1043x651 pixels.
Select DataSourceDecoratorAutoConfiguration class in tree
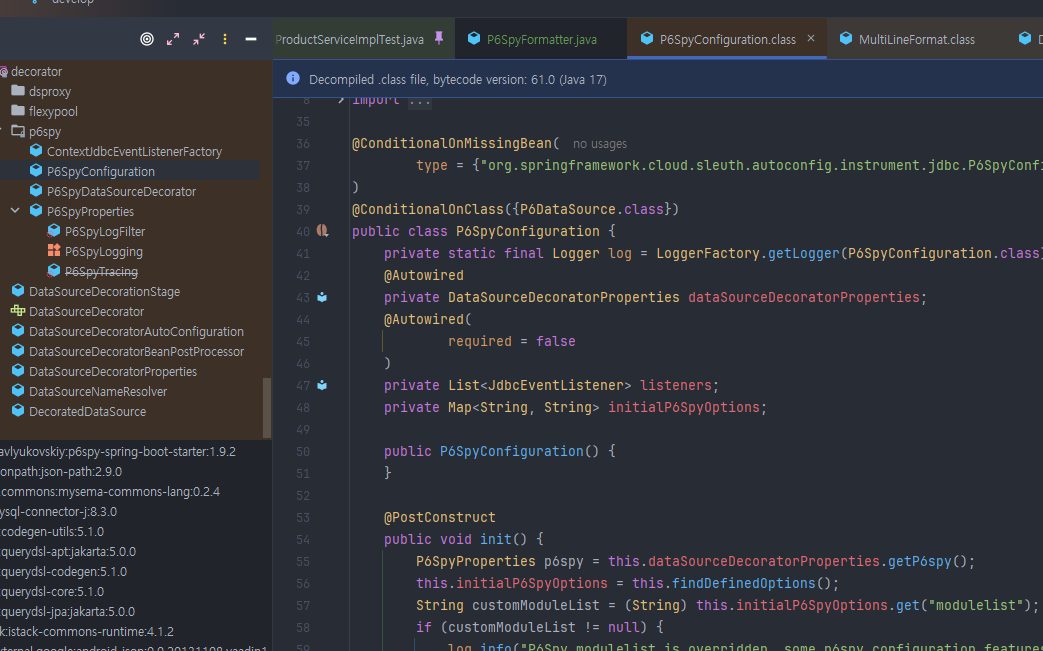click(x=136, y=331)
